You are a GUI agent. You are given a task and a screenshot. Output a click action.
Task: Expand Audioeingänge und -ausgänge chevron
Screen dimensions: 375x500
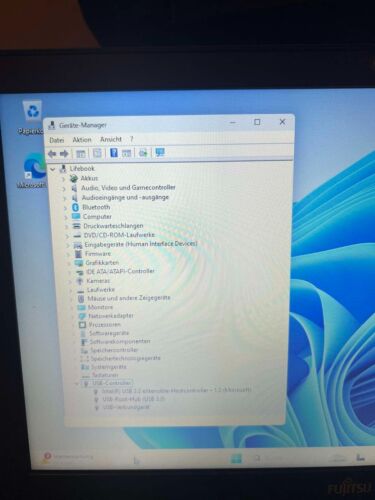point(64,198)
